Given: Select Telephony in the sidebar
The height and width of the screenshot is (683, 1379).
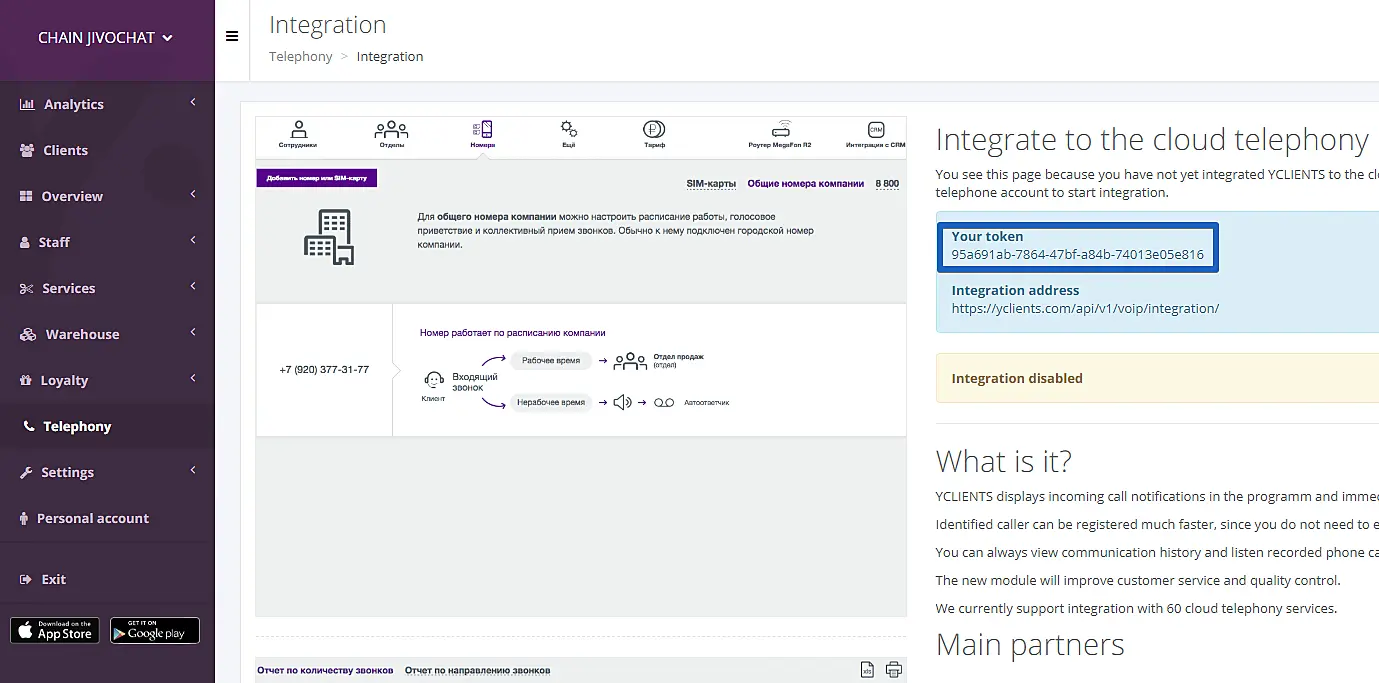Looking at the screenshot, I should (77, 426).
